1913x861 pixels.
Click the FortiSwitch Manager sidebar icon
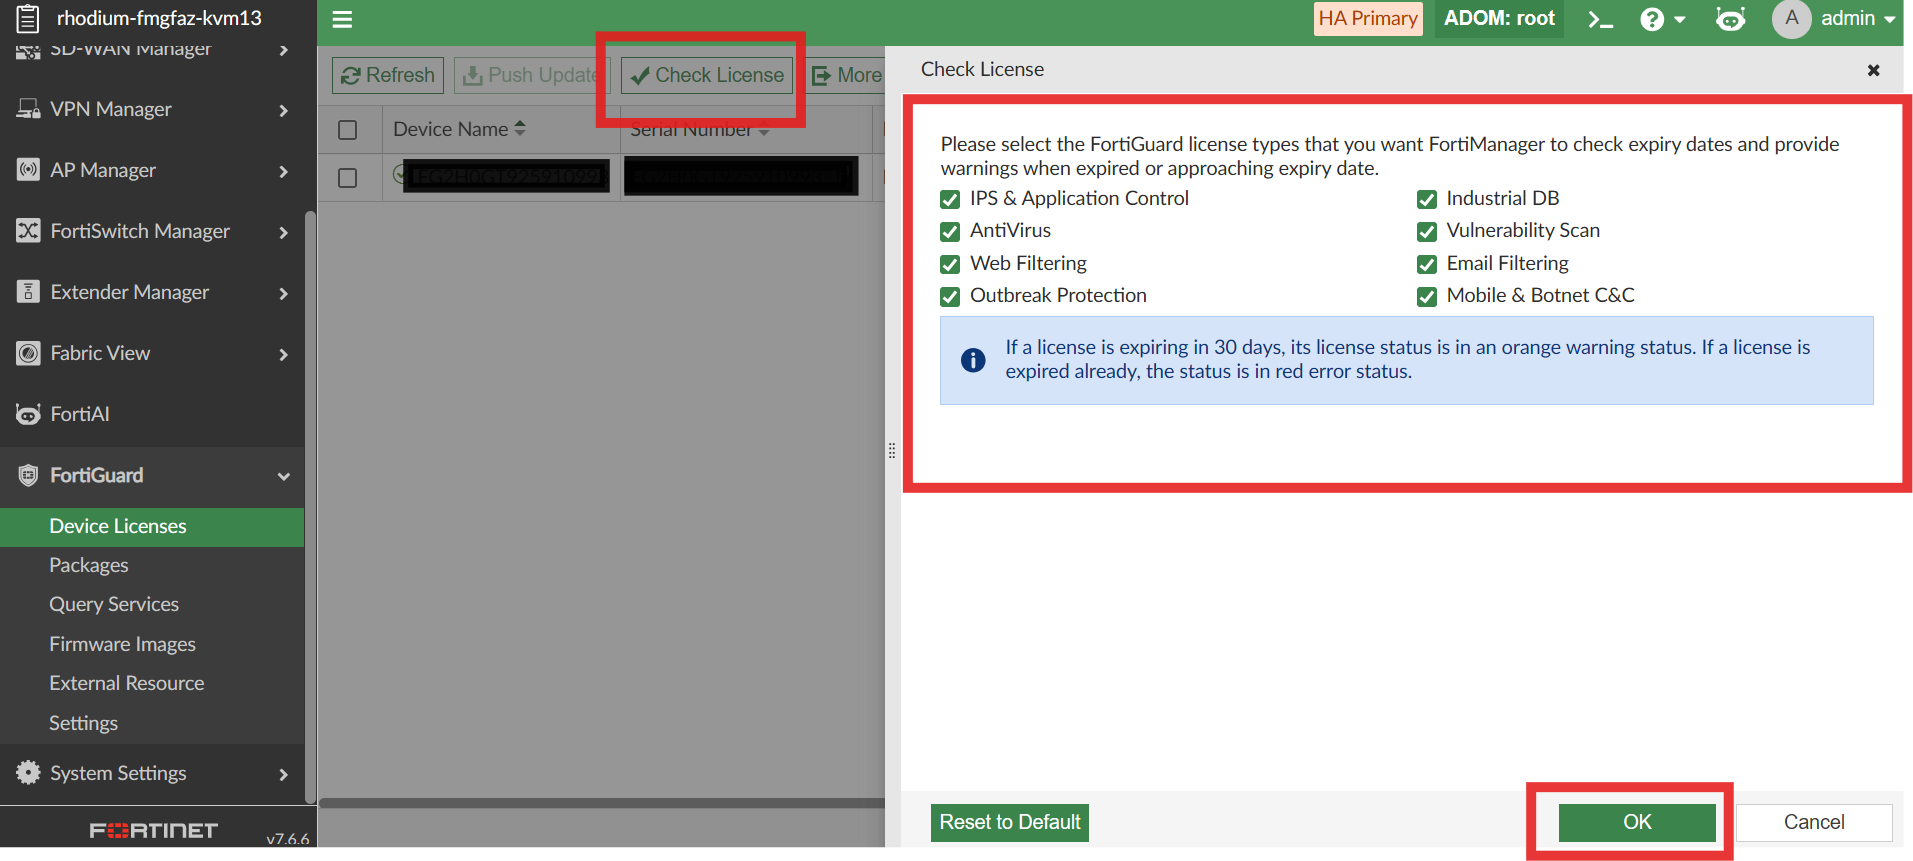[28, 231]
